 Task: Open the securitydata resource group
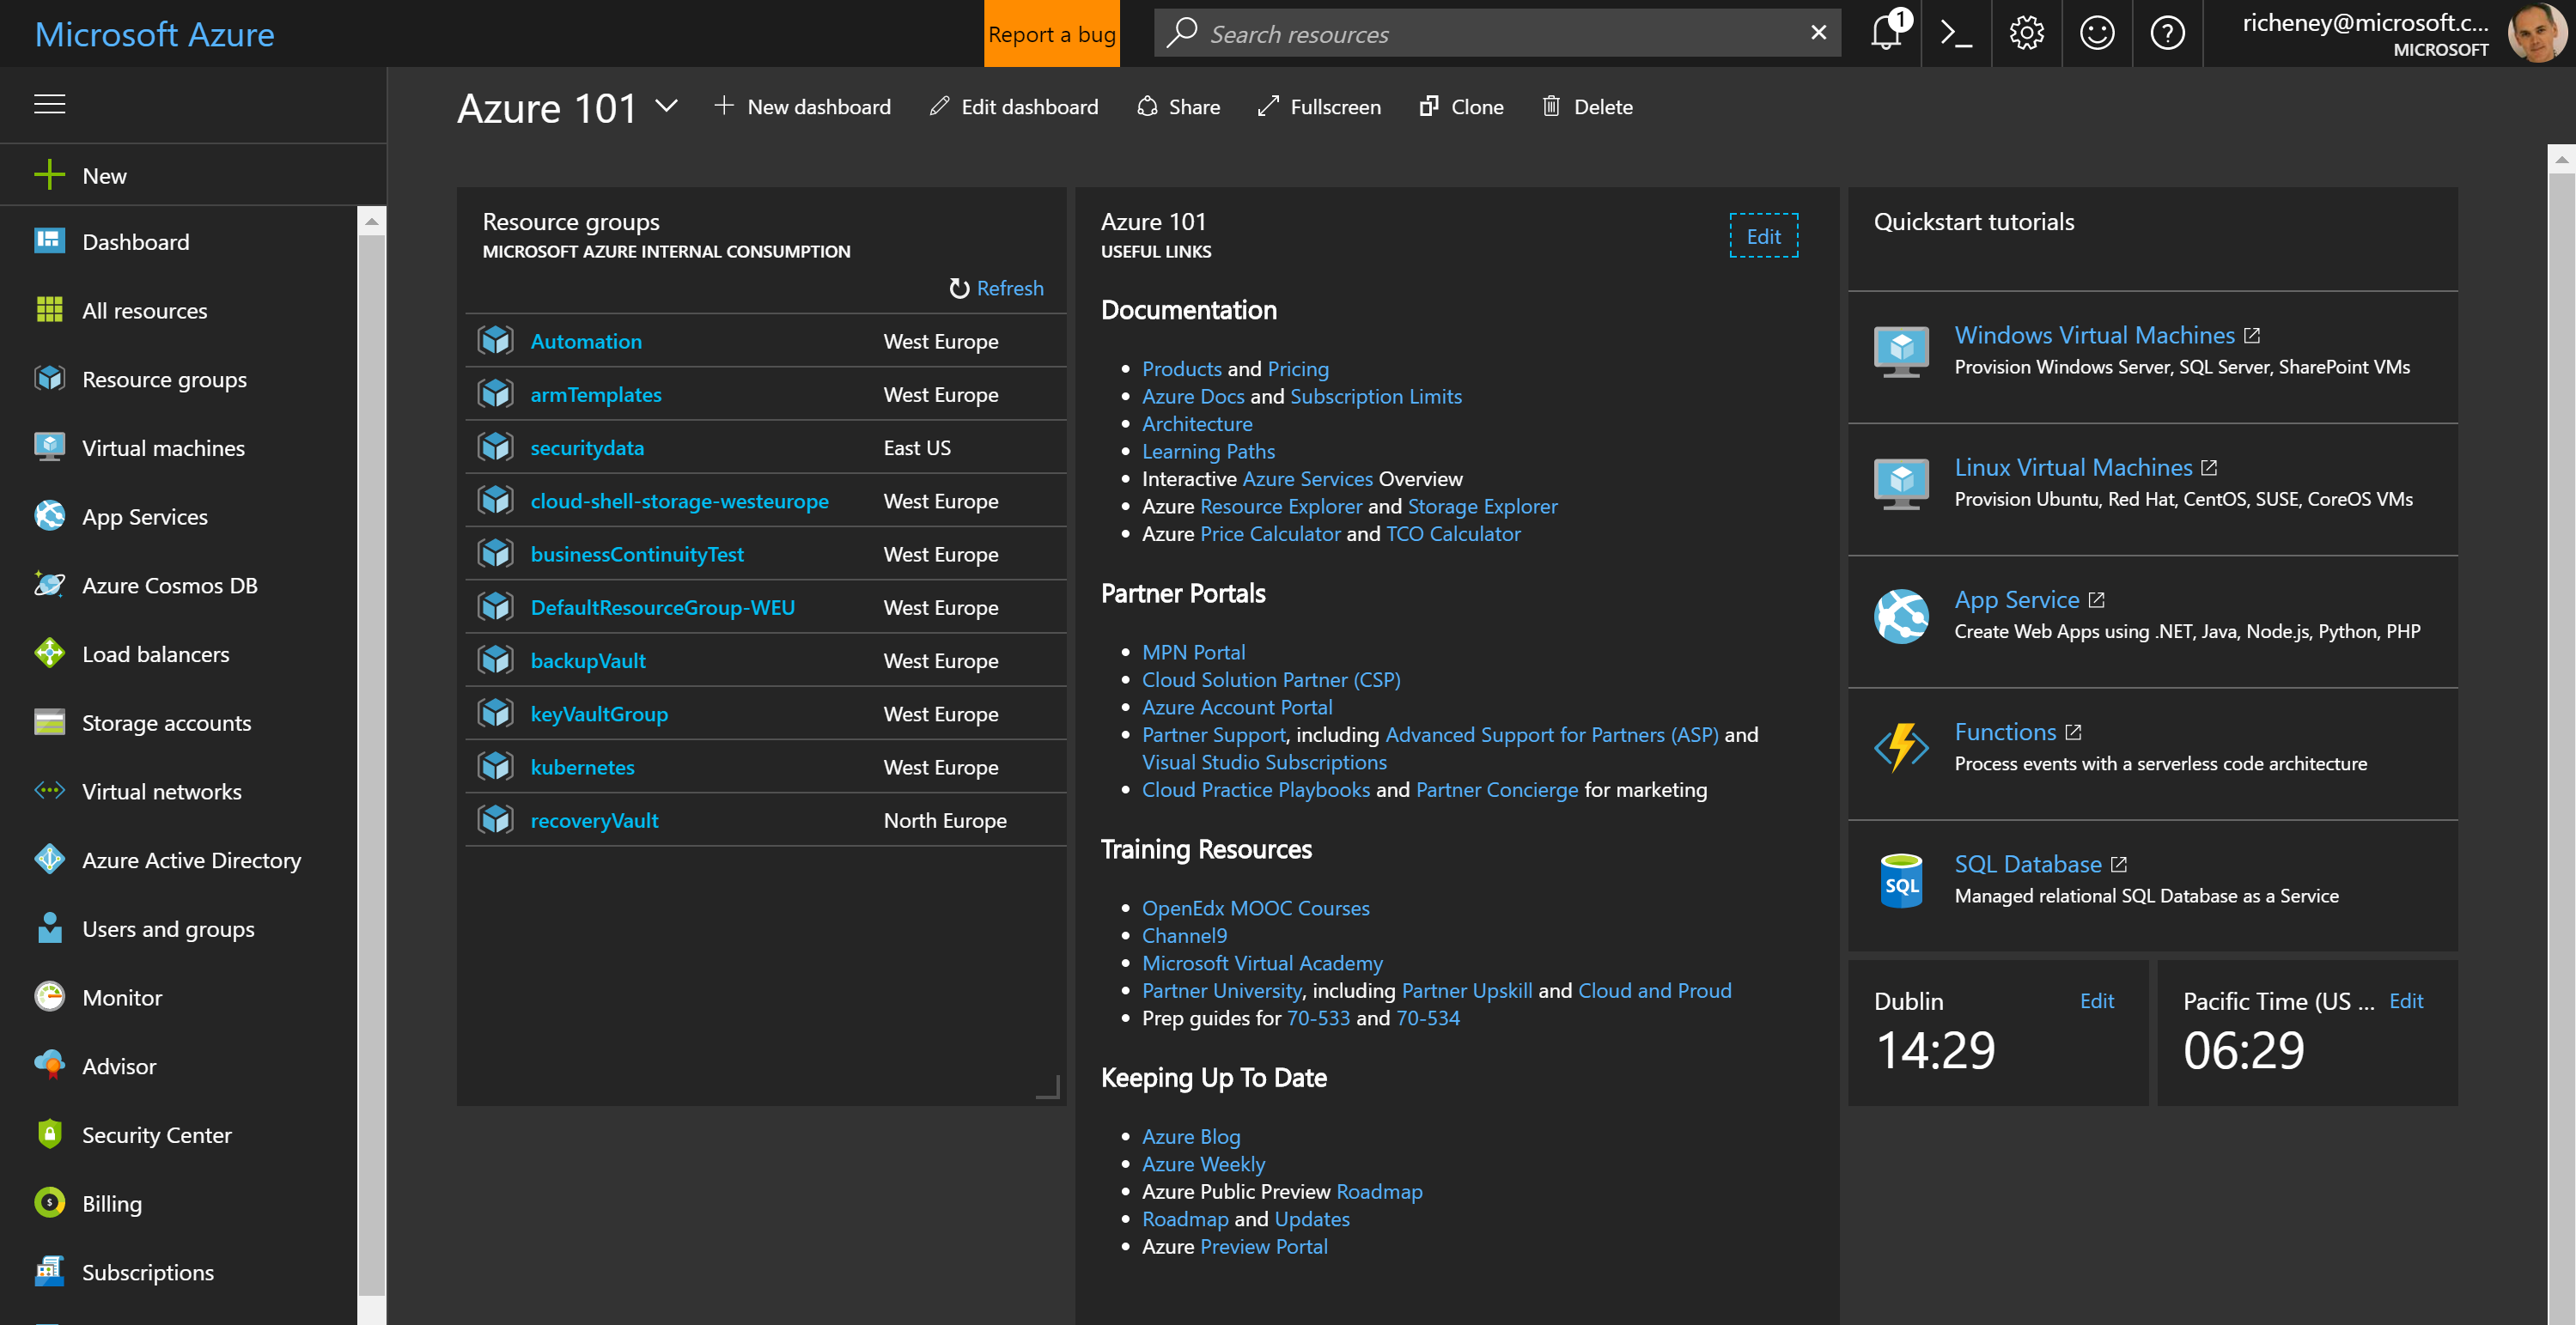587,448
